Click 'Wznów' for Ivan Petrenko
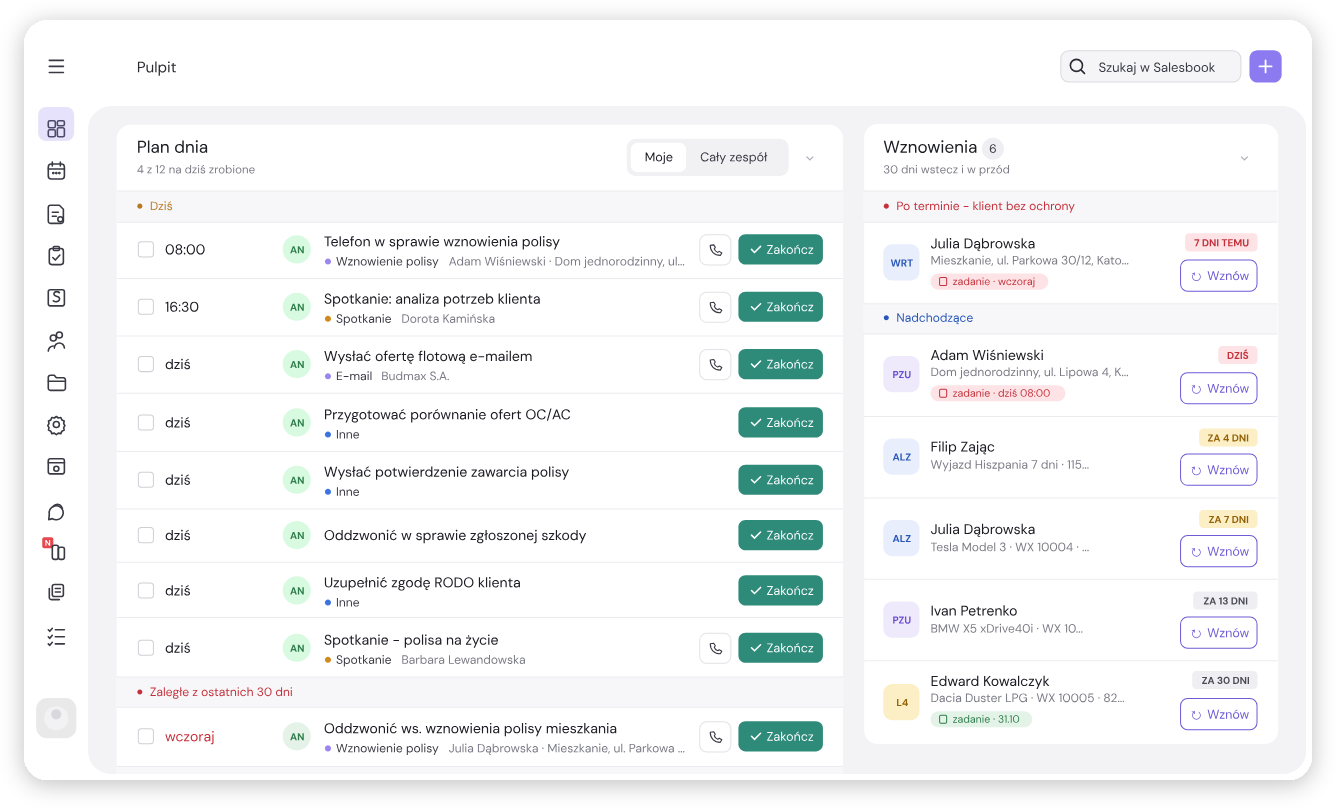This screenshot has width=1336, height=810. pyautogui.click(x=1219, y=633)
